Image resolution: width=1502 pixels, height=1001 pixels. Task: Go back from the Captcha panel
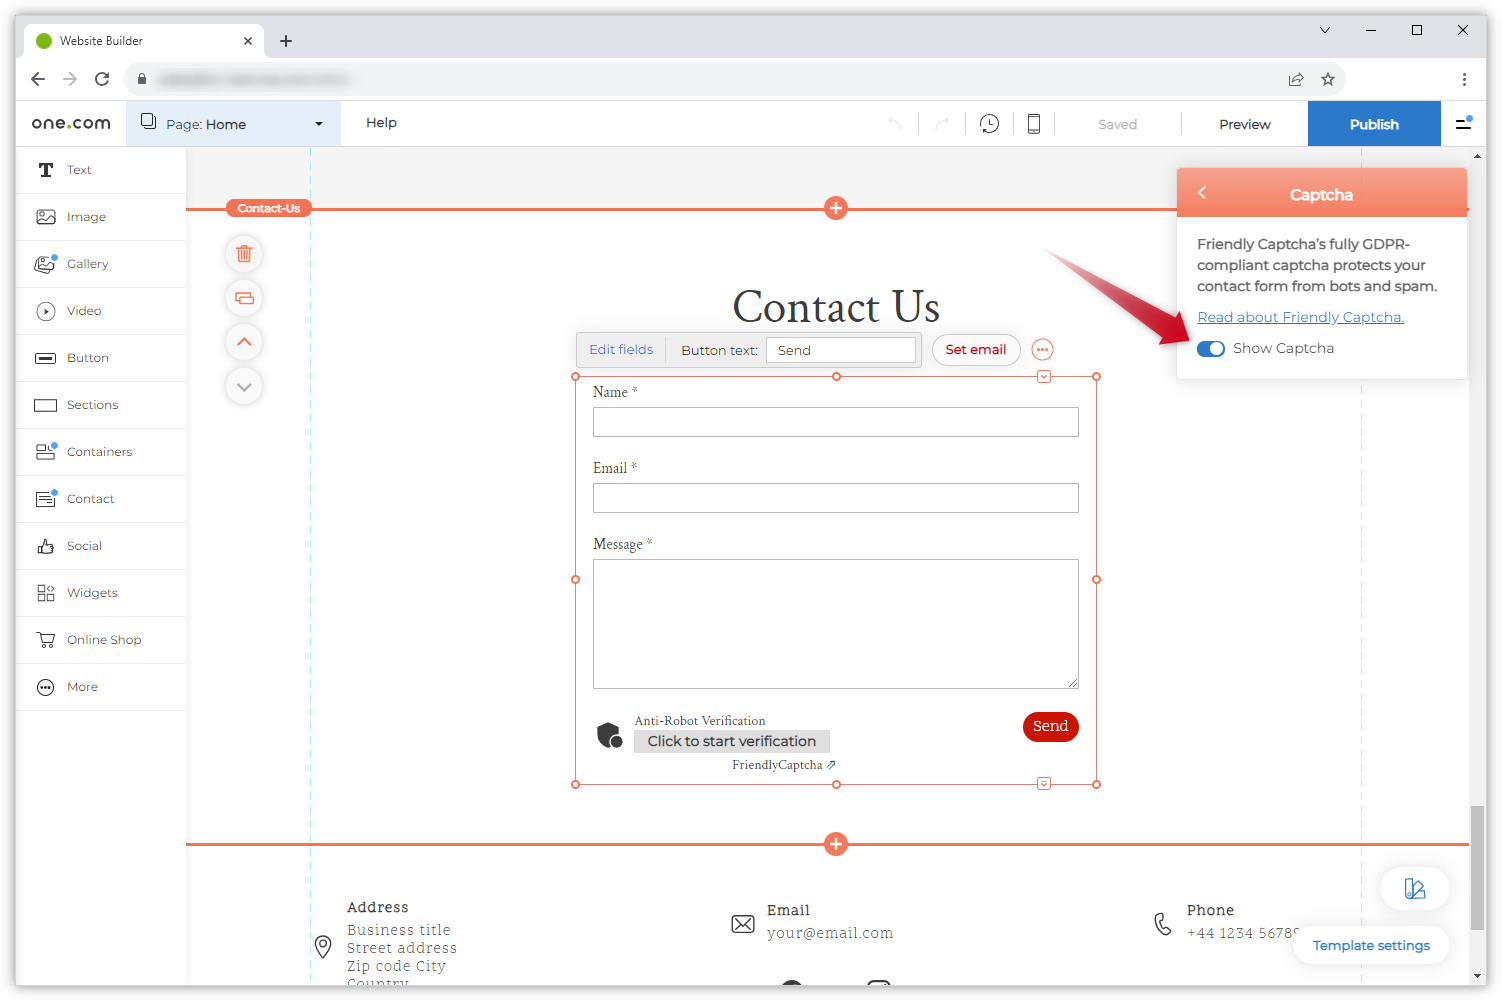click(x=1202, y=193)
